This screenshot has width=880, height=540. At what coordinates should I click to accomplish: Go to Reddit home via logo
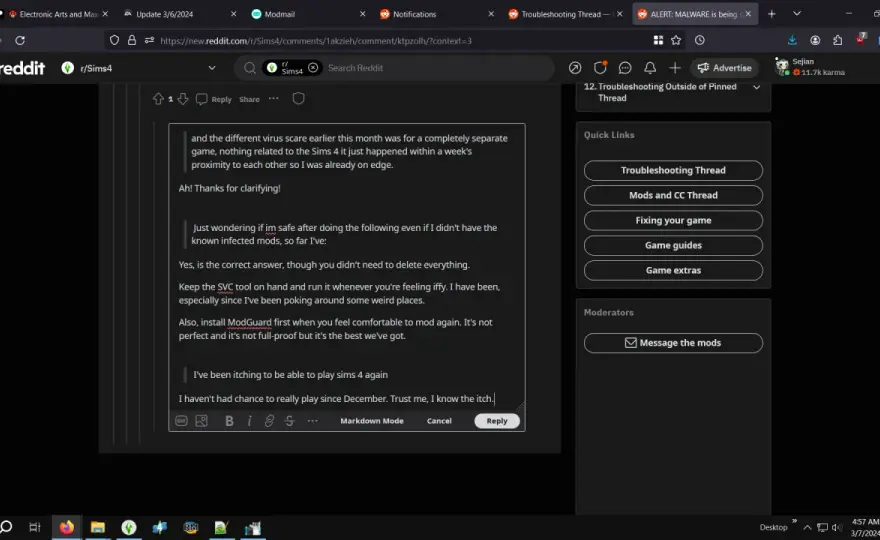22,68
